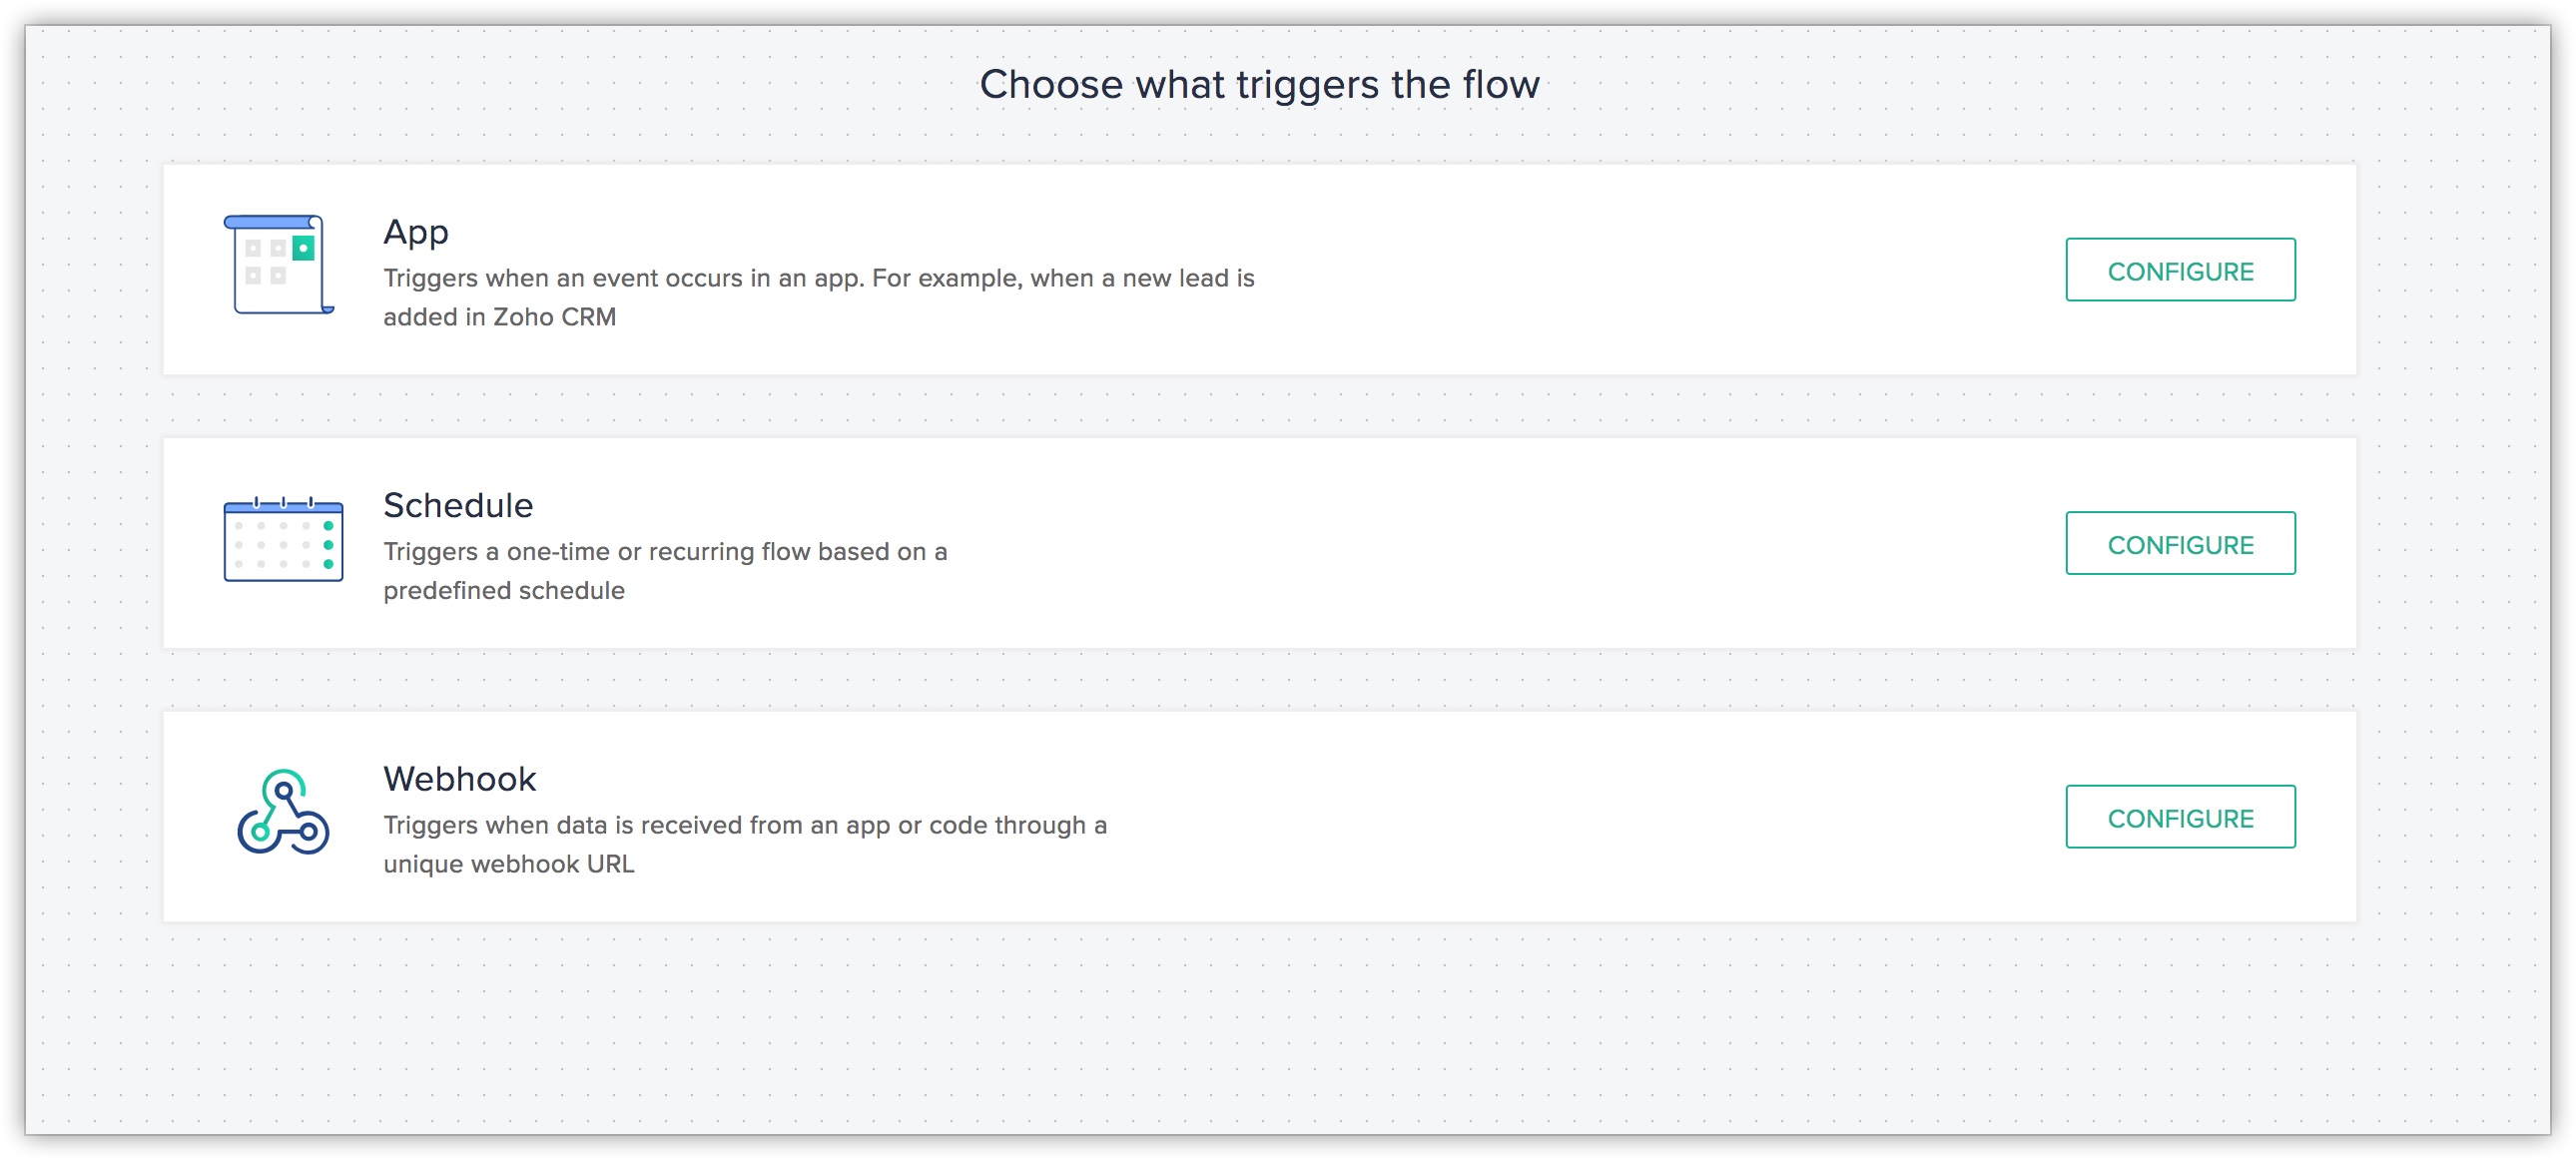
Task: Click the 'added in Zoho CRM' text
Action: (x=500, y=317)
